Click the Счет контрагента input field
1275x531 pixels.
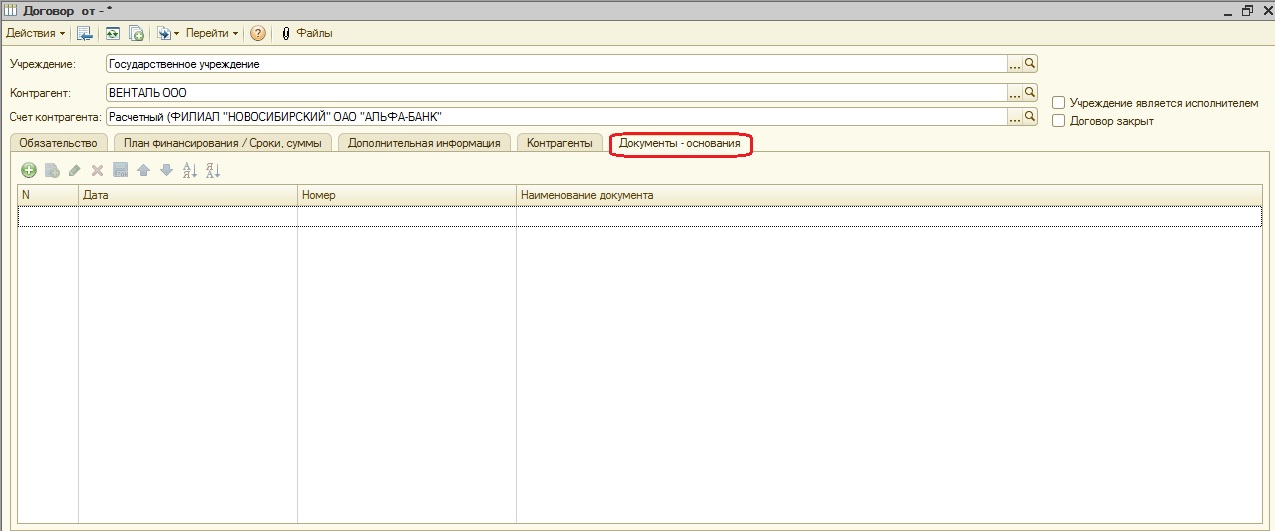click(x=555, y=117)
